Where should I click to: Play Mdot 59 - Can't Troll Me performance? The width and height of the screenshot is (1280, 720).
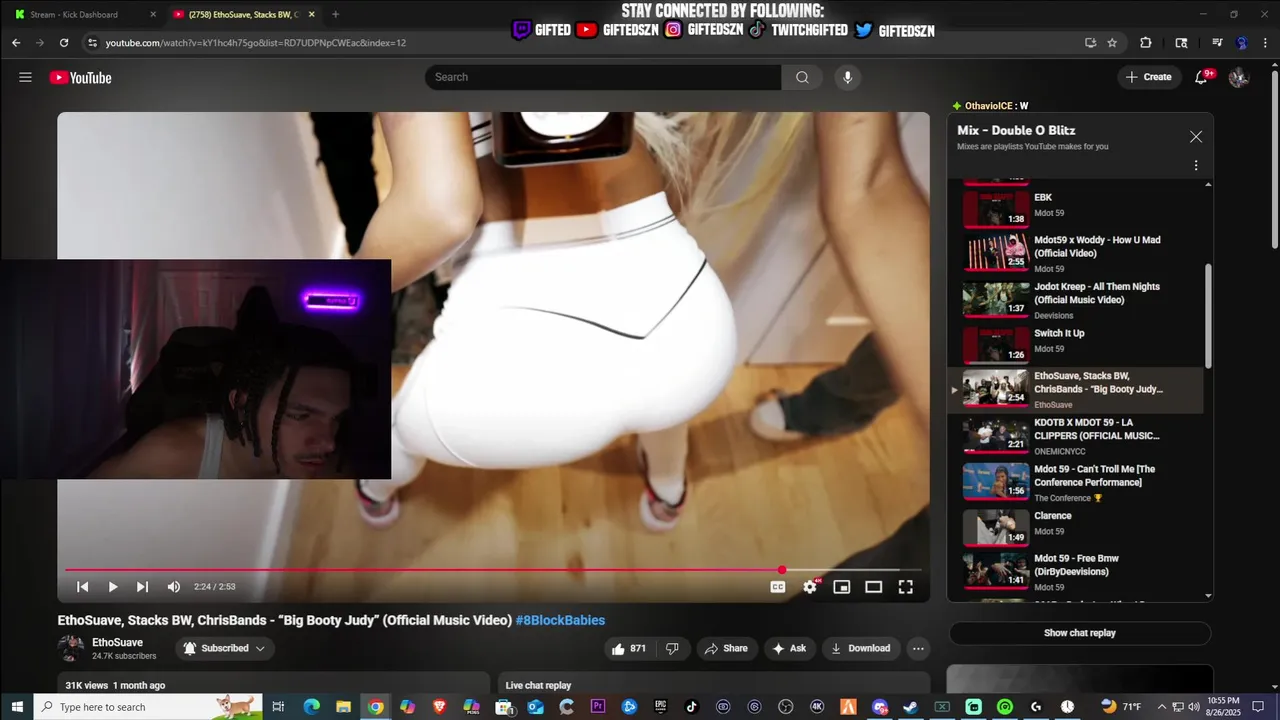click(1076, 482)
